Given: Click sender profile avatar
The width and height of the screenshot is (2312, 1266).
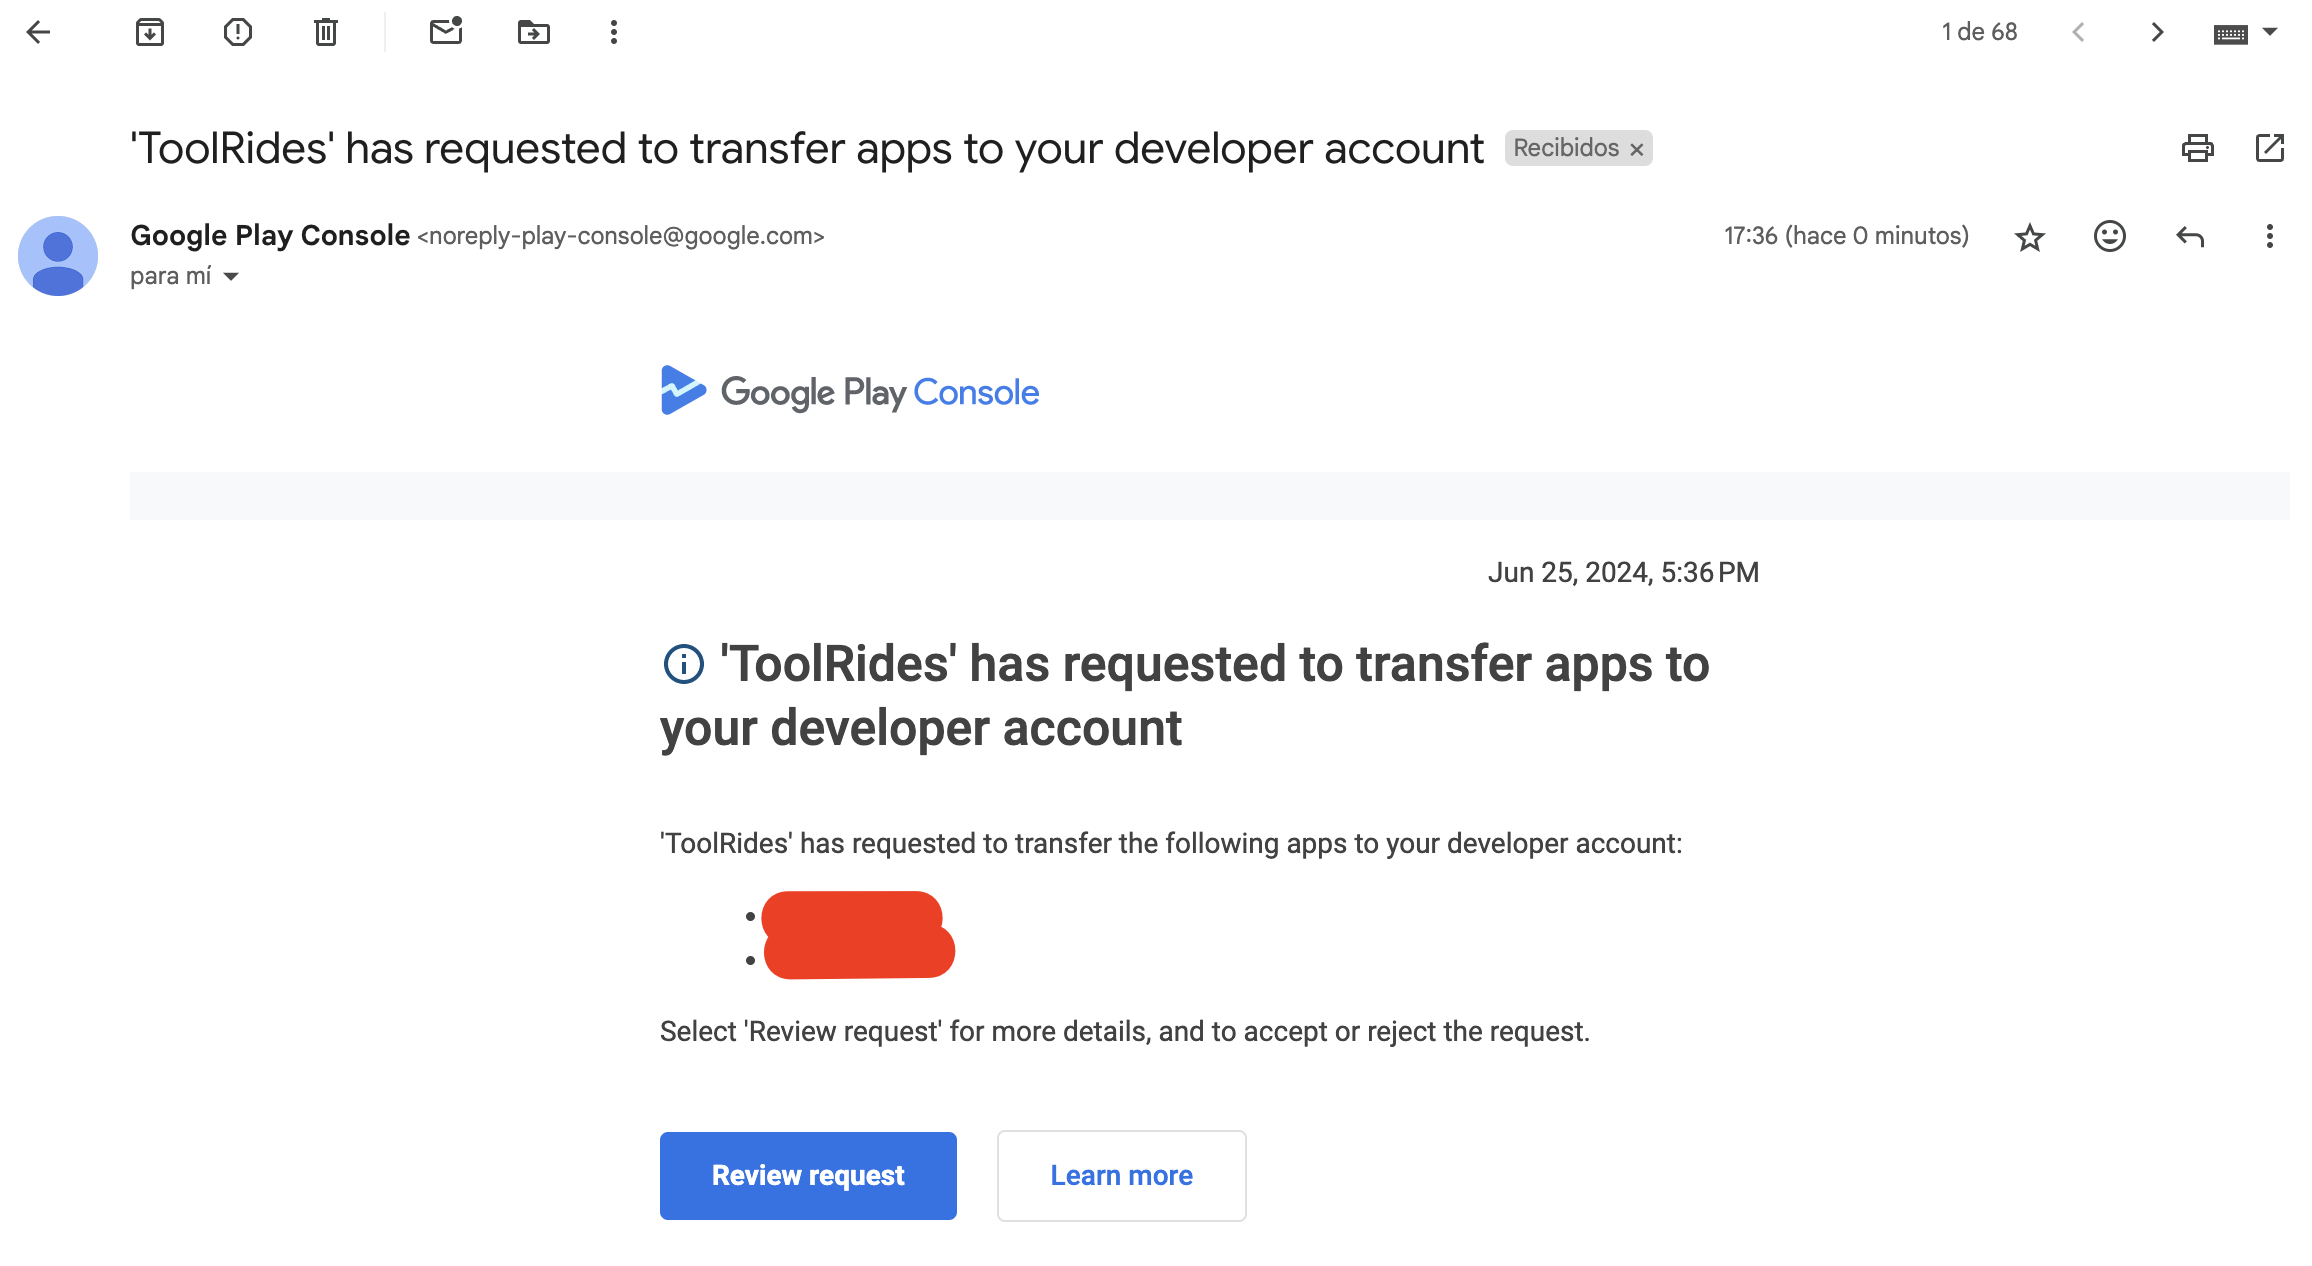Looking at the screenshot, I should (x=58, y=256).
